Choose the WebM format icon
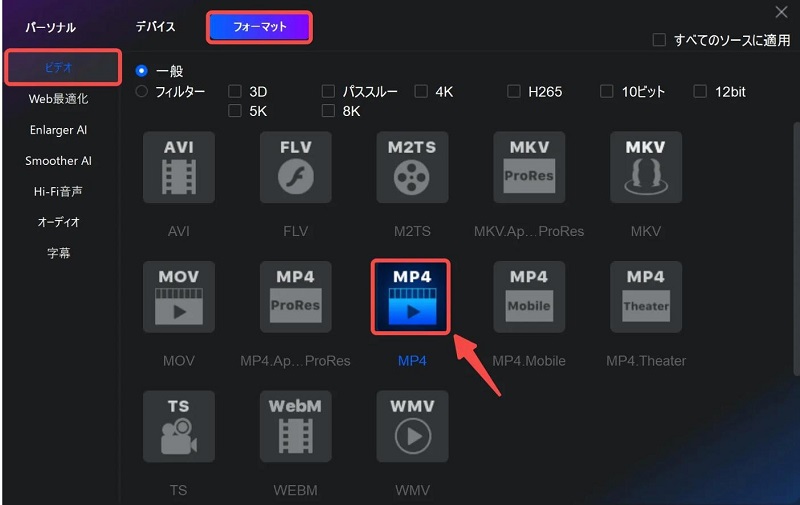 [295, 426]
